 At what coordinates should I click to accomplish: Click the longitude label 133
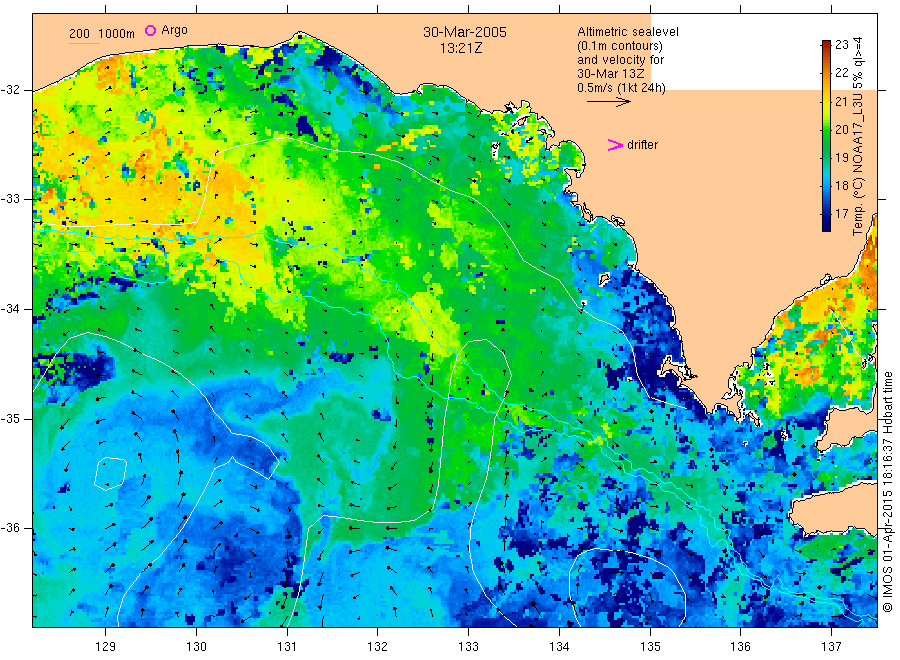(x=468, y=647)
